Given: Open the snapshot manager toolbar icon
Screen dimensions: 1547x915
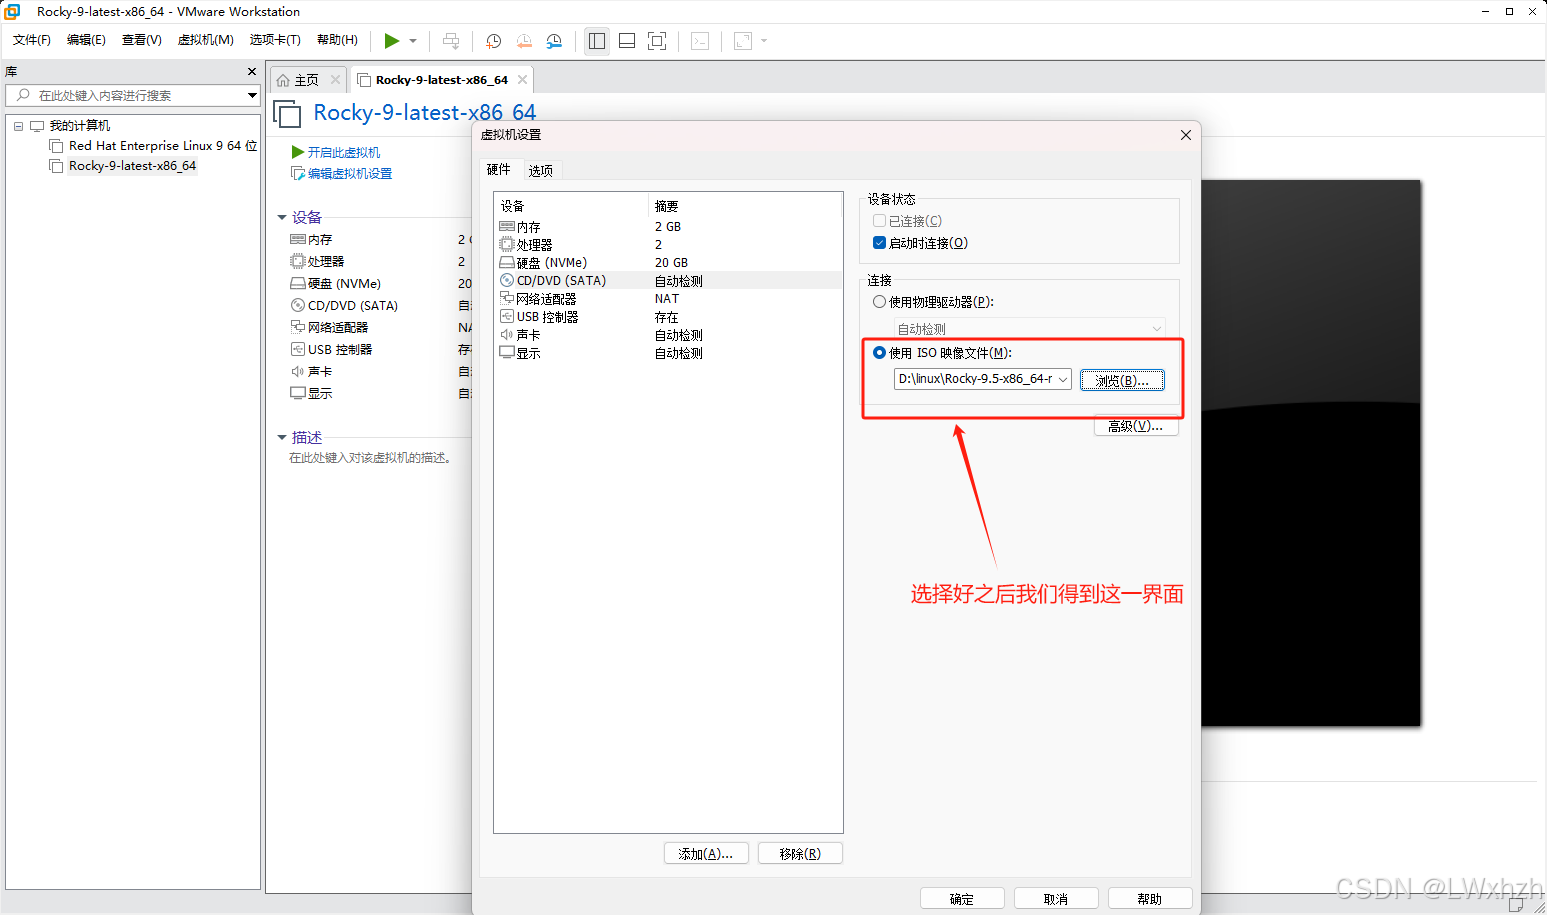Looking at the screenshot, I should (x=554, y=41).
